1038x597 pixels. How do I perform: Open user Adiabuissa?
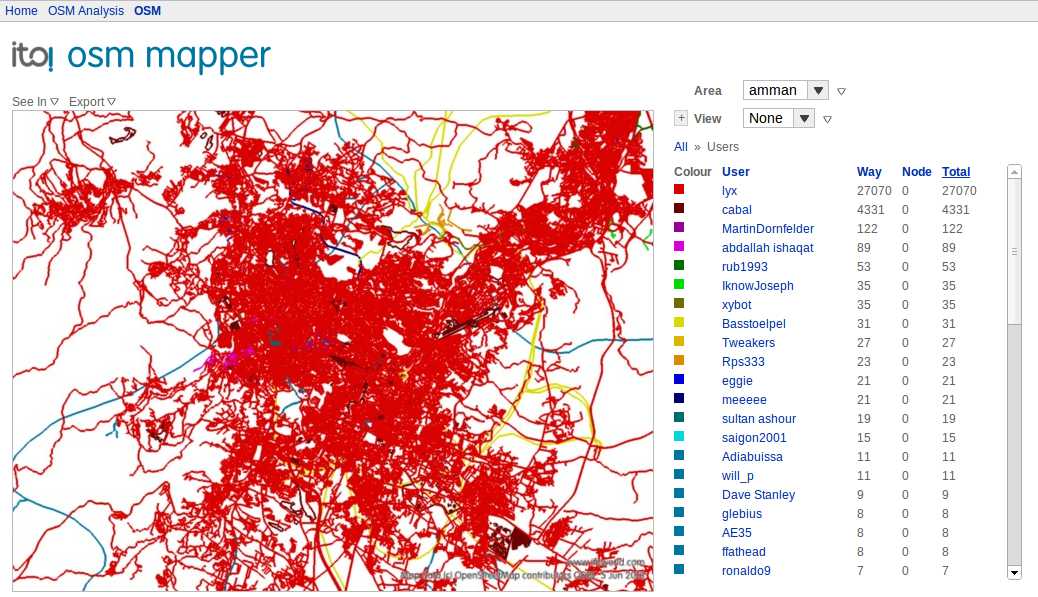click(x=752, y=457)
